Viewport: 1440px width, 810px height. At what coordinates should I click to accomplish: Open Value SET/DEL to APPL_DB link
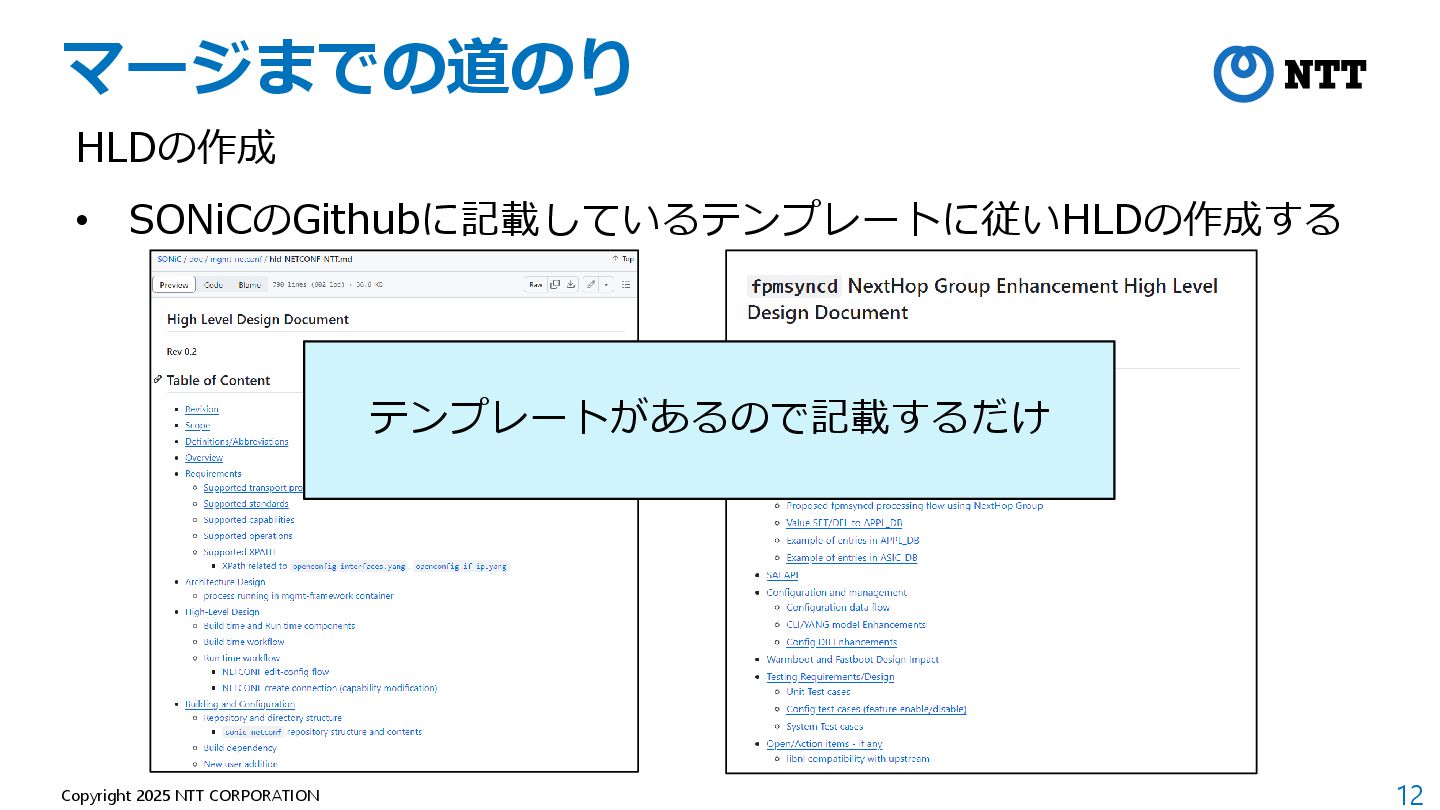point(845,523)
